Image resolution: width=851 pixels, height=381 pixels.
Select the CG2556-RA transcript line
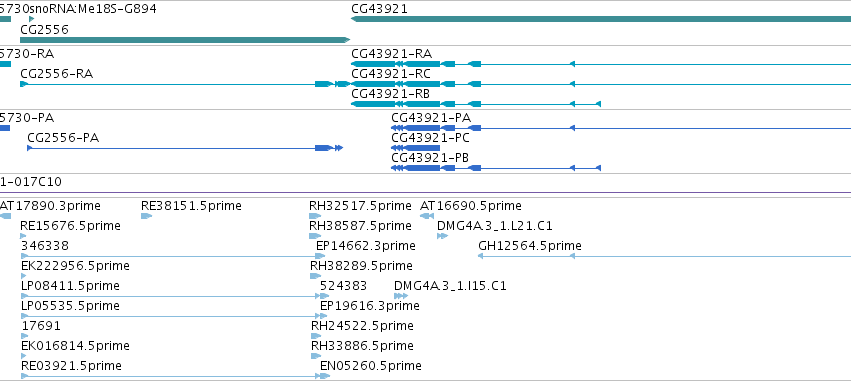point(185,84)
